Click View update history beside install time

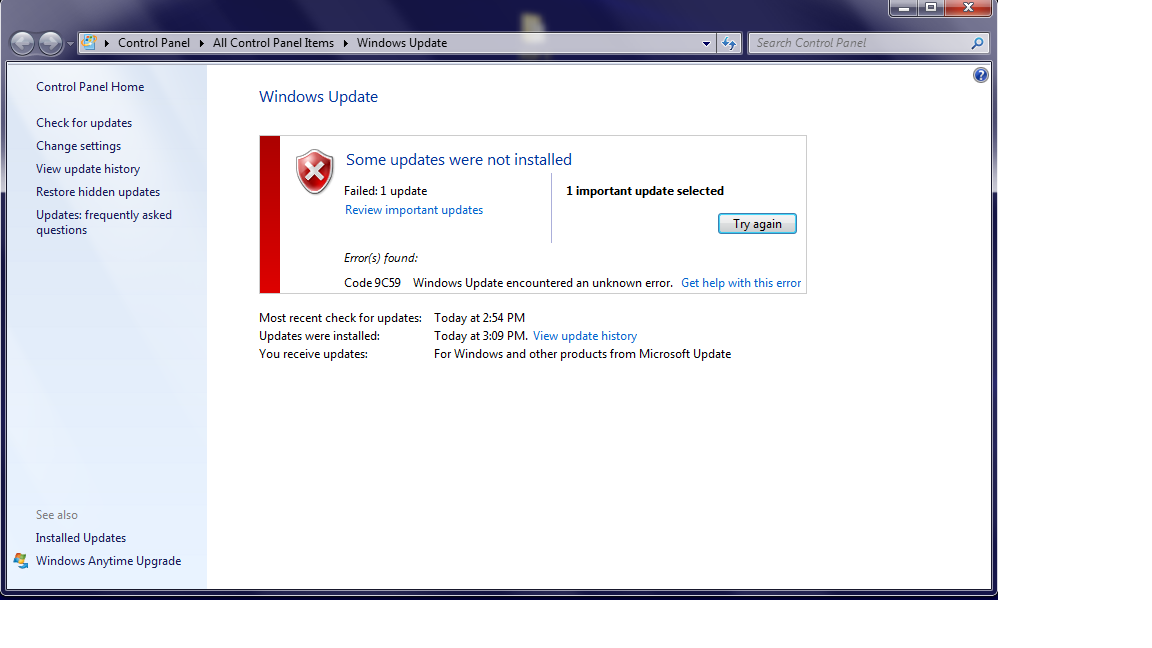585,336
